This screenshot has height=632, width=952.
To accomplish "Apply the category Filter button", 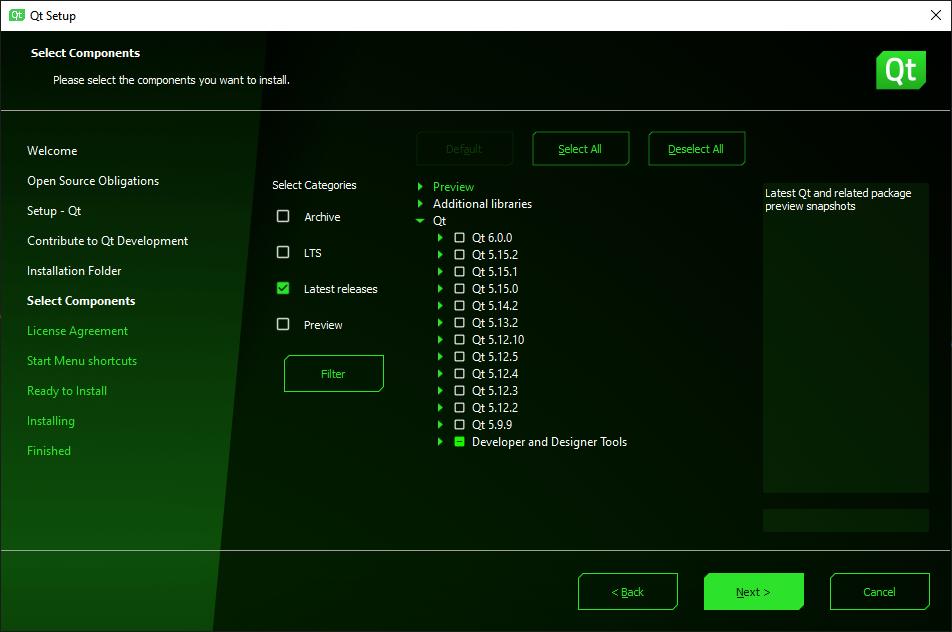I will (x=334, y=373).
